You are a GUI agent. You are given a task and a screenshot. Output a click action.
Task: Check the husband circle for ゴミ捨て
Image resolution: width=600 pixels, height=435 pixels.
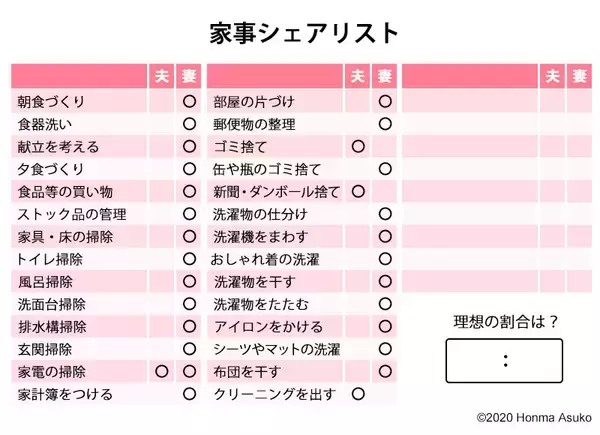coord(358,147)
